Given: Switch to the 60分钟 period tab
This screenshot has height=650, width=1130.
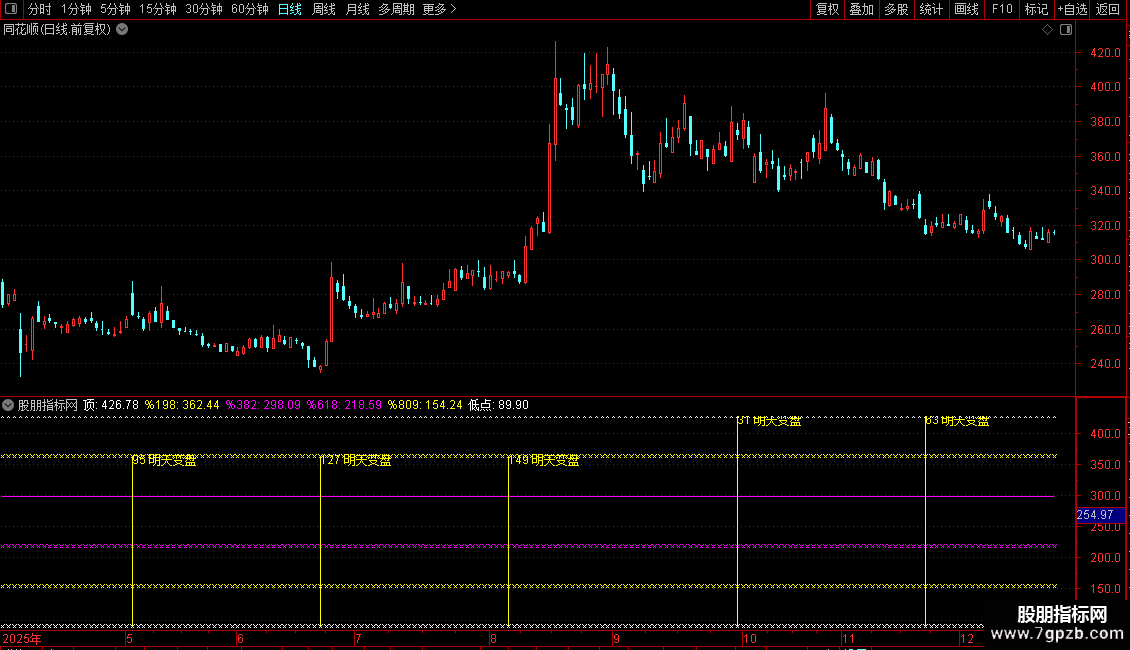Looking at the screenshot, I should click(x=249, y=9).
